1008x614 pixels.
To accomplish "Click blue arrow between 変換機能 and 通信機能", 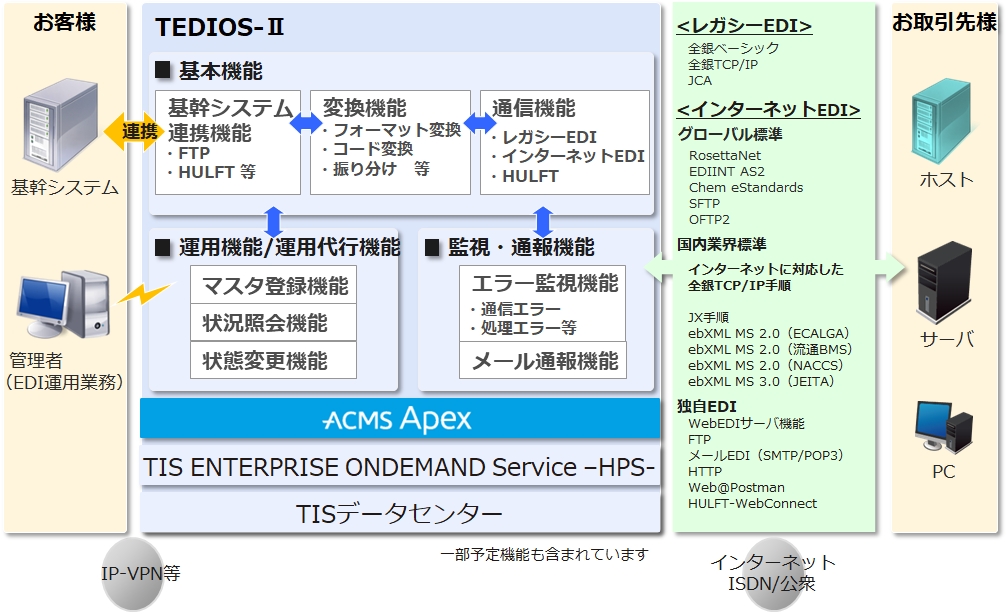I will click(480, 123).
